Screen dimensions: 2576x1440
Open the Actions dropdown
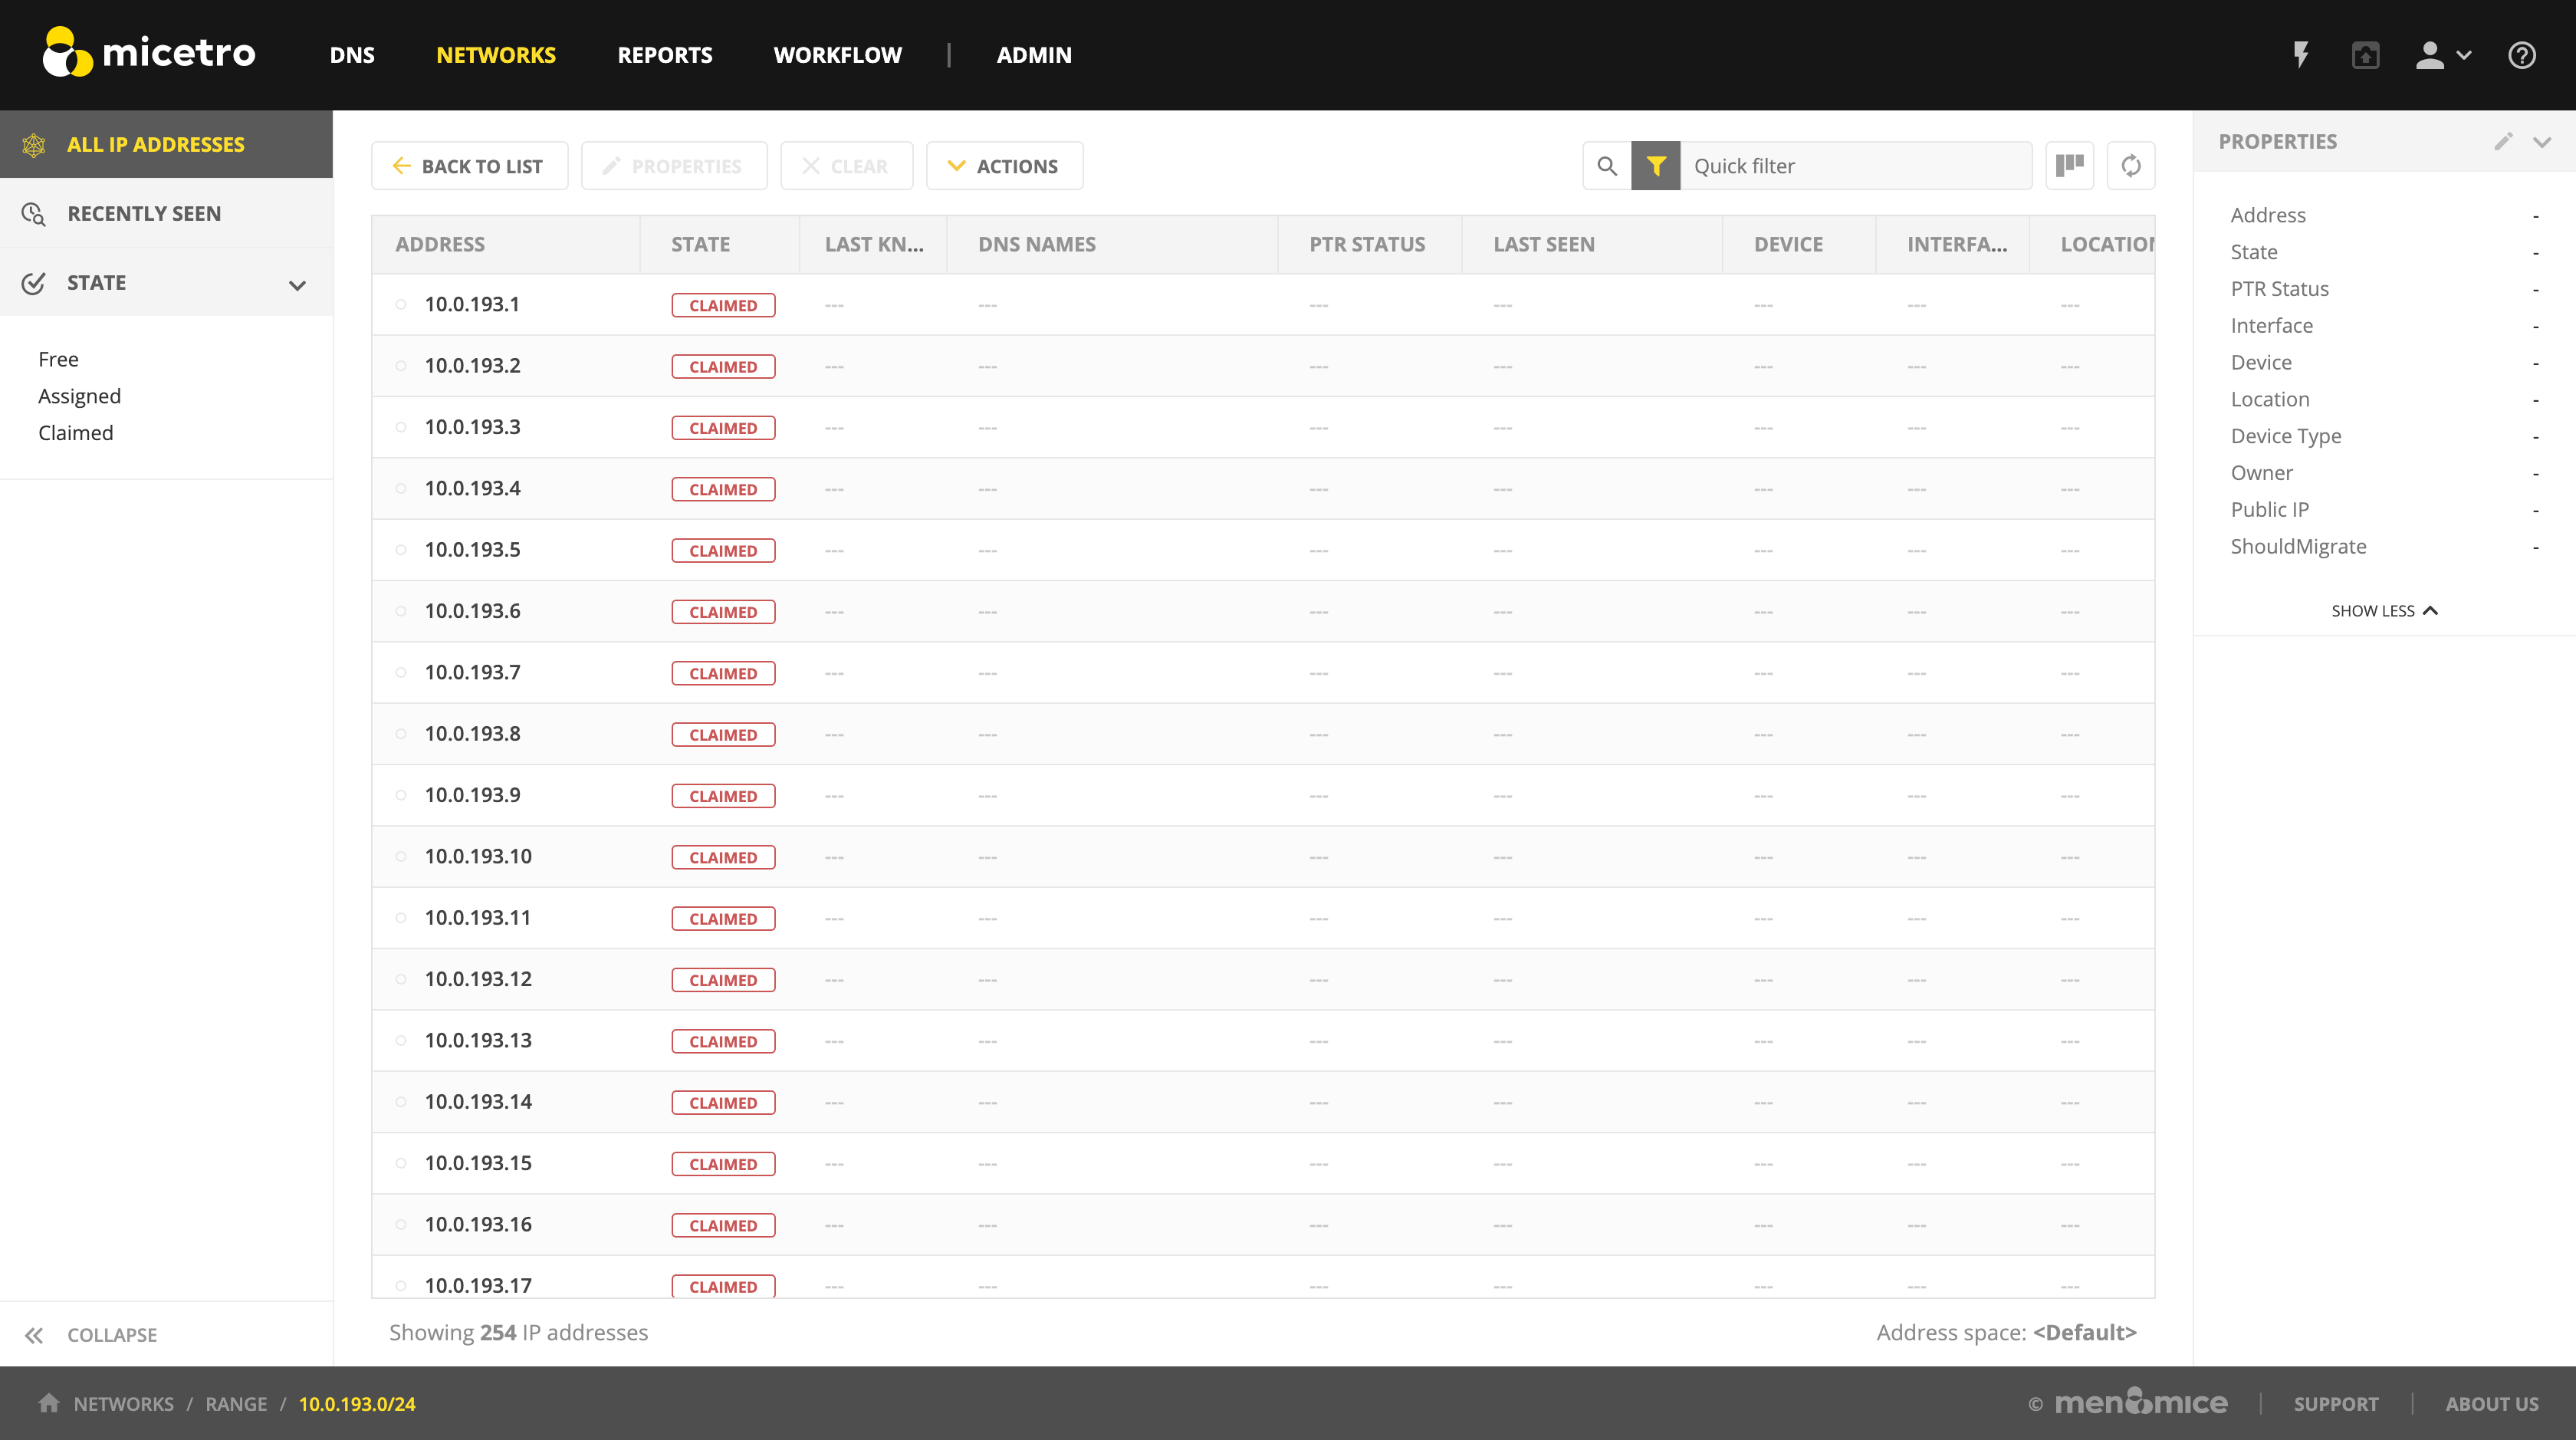click(1004, 166)
